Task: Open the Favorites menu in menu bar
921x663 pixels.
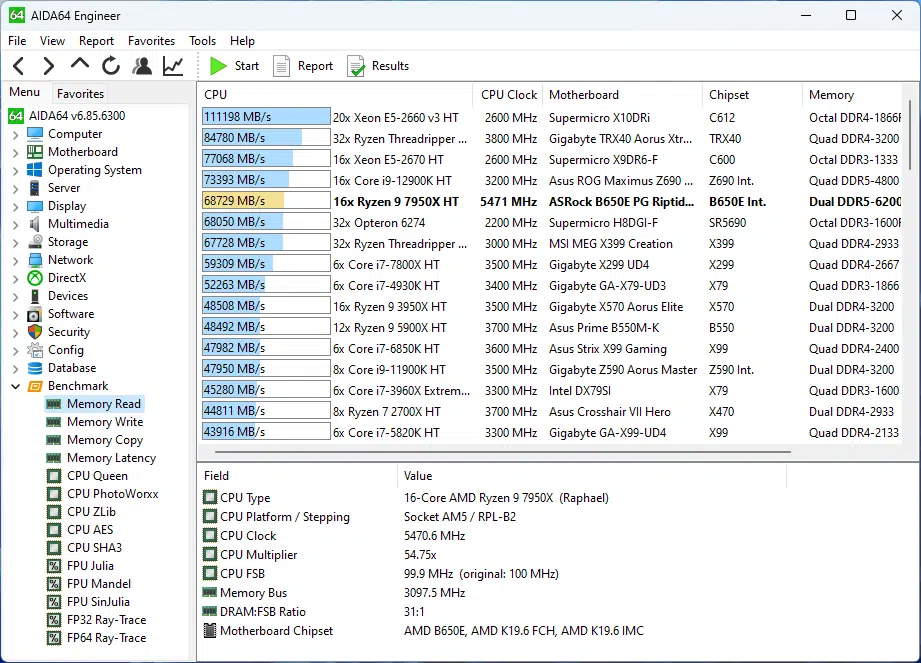Action: point(152,41)
